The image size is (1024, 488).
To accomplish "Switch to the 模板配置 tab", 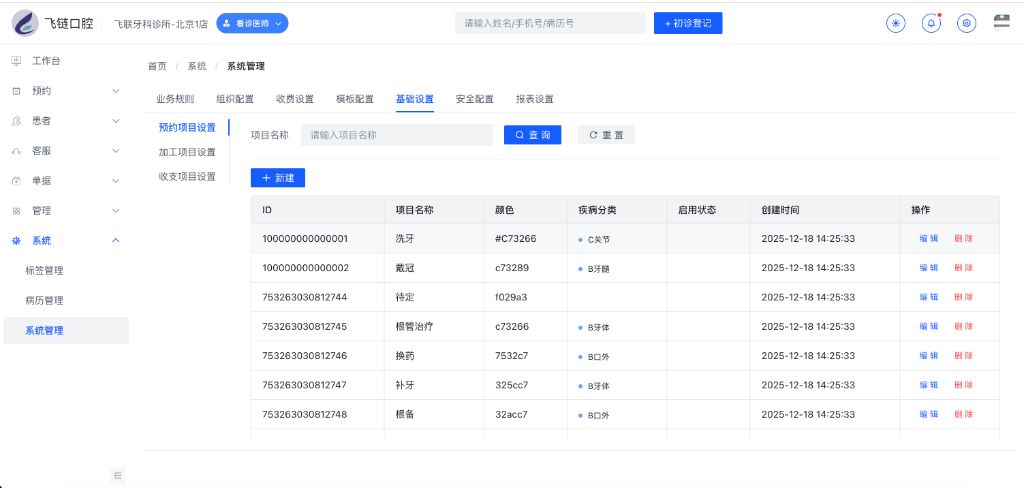I will 355,99.
